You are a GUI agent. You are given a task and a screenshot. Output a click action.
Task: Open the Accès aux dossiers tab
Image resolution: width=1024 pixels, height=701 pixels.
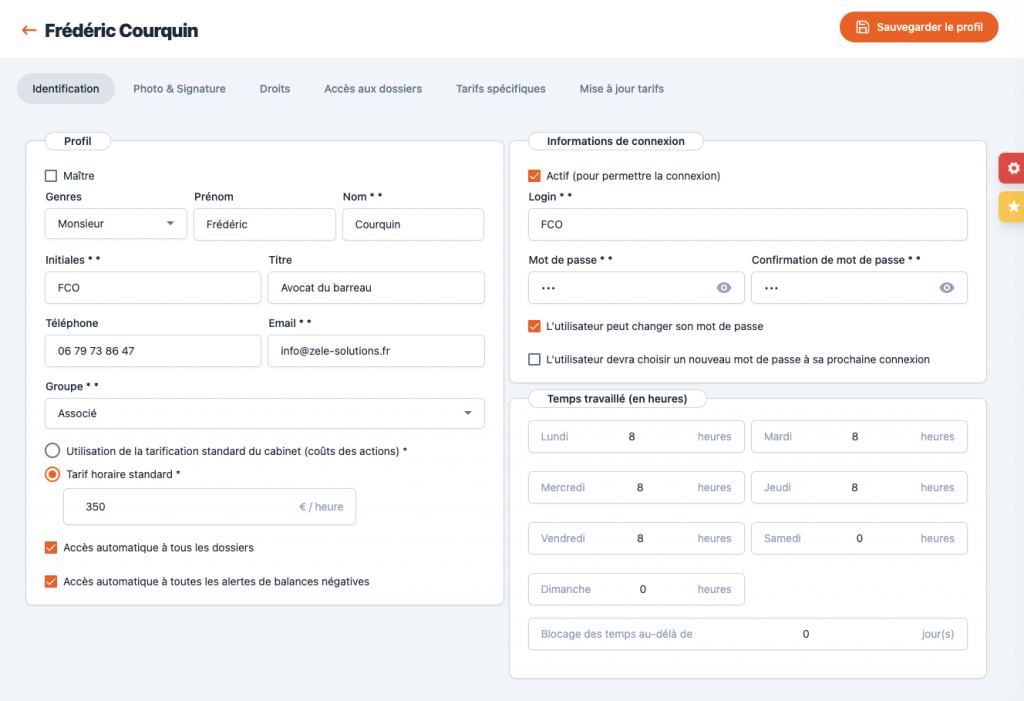pyautogui.click(x=372, y=89)
